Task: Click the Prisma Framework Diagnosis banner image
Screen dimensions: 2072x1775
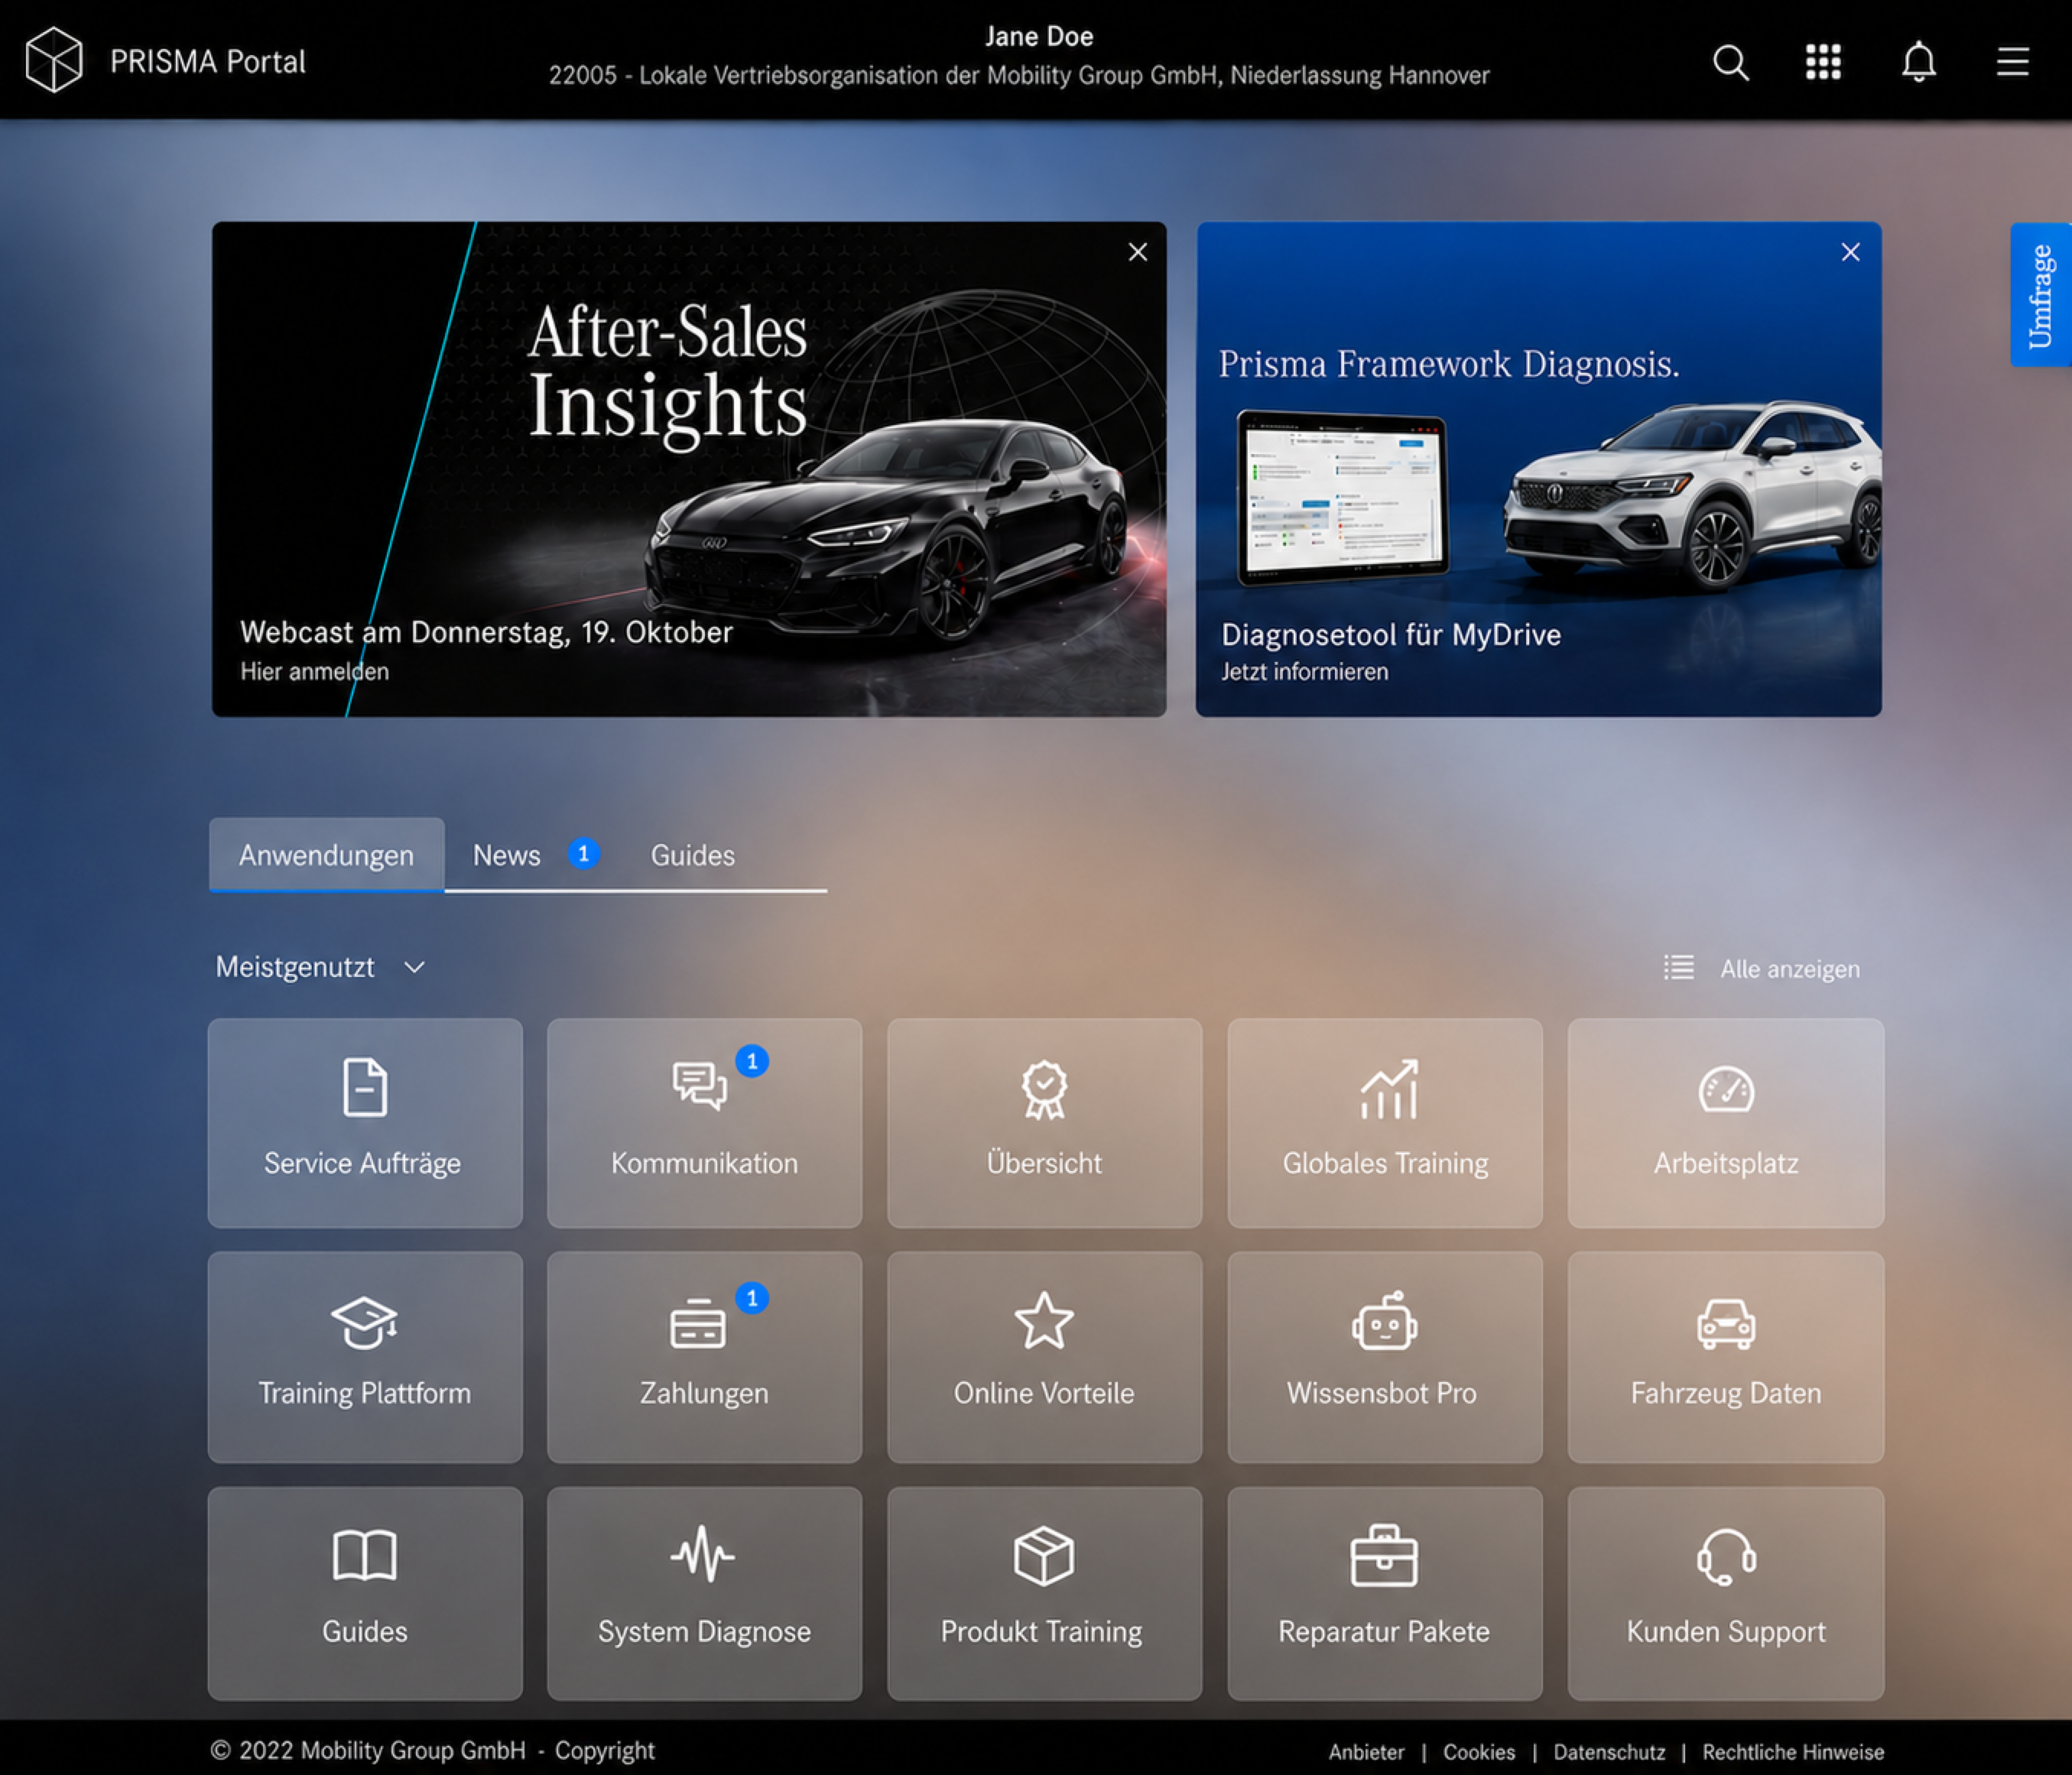Action: click(x=1539, y=468)
